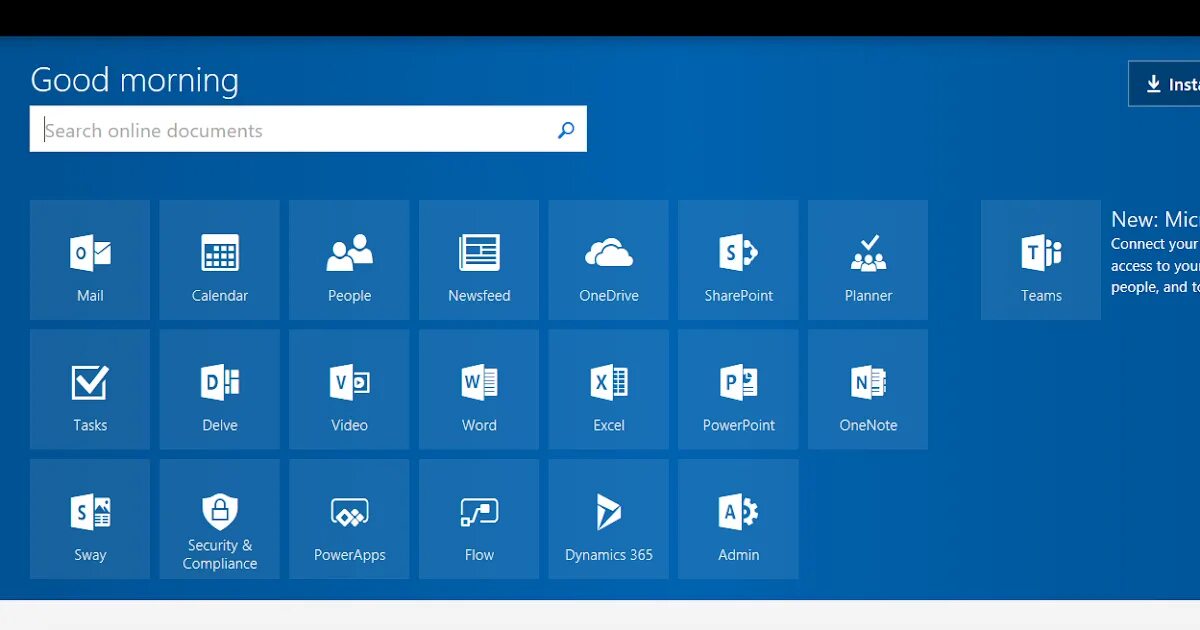Open the Video app tile

(x=349, y=390)
